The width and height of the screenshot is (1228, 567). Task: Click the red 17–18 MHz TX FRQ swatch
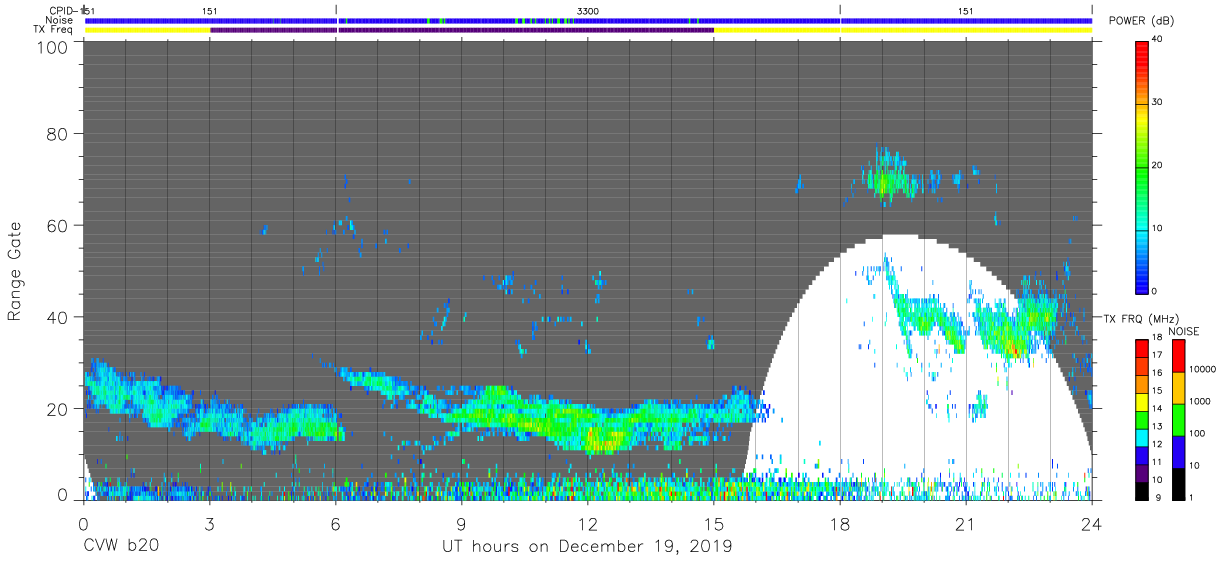[x=1142, y=348]
